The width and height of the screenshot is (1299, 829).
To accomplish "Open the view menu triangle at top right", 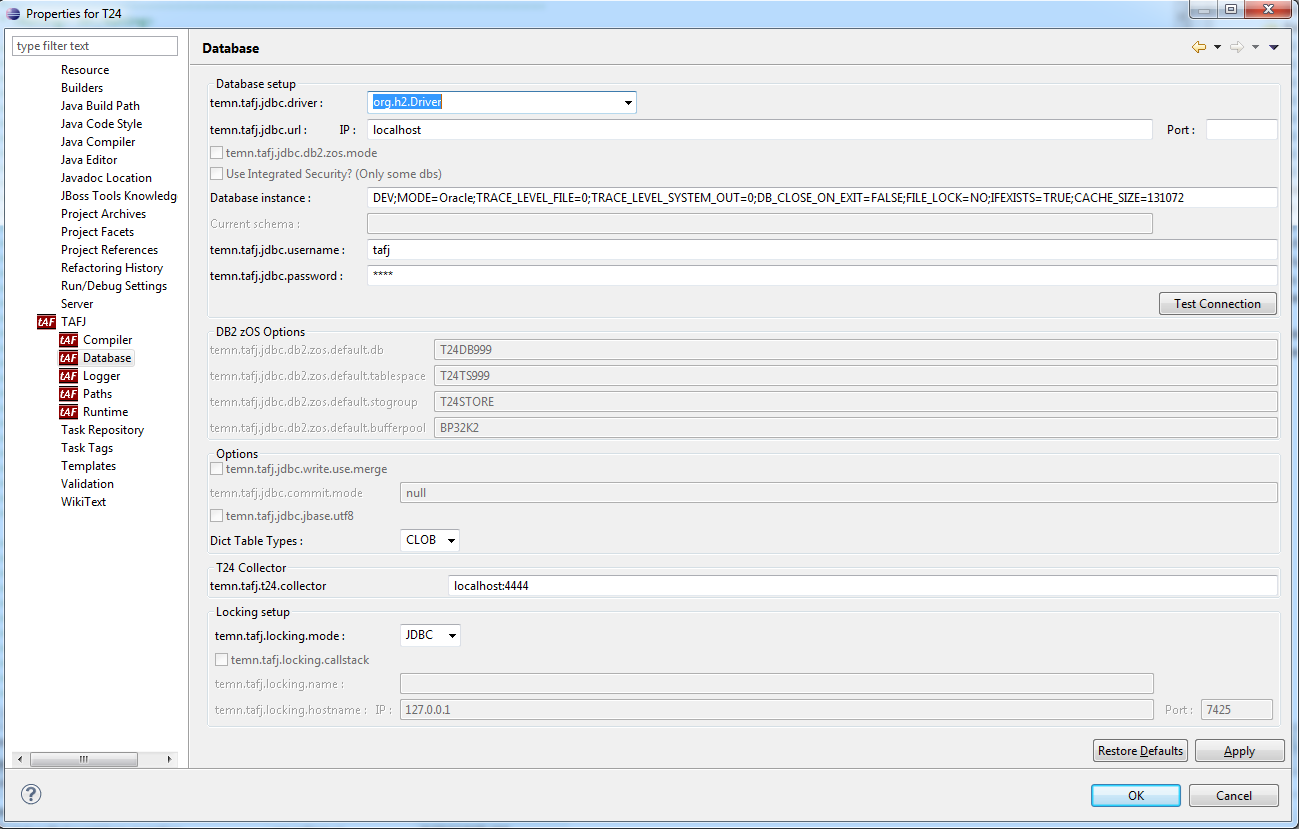I will pos(1273,47).
